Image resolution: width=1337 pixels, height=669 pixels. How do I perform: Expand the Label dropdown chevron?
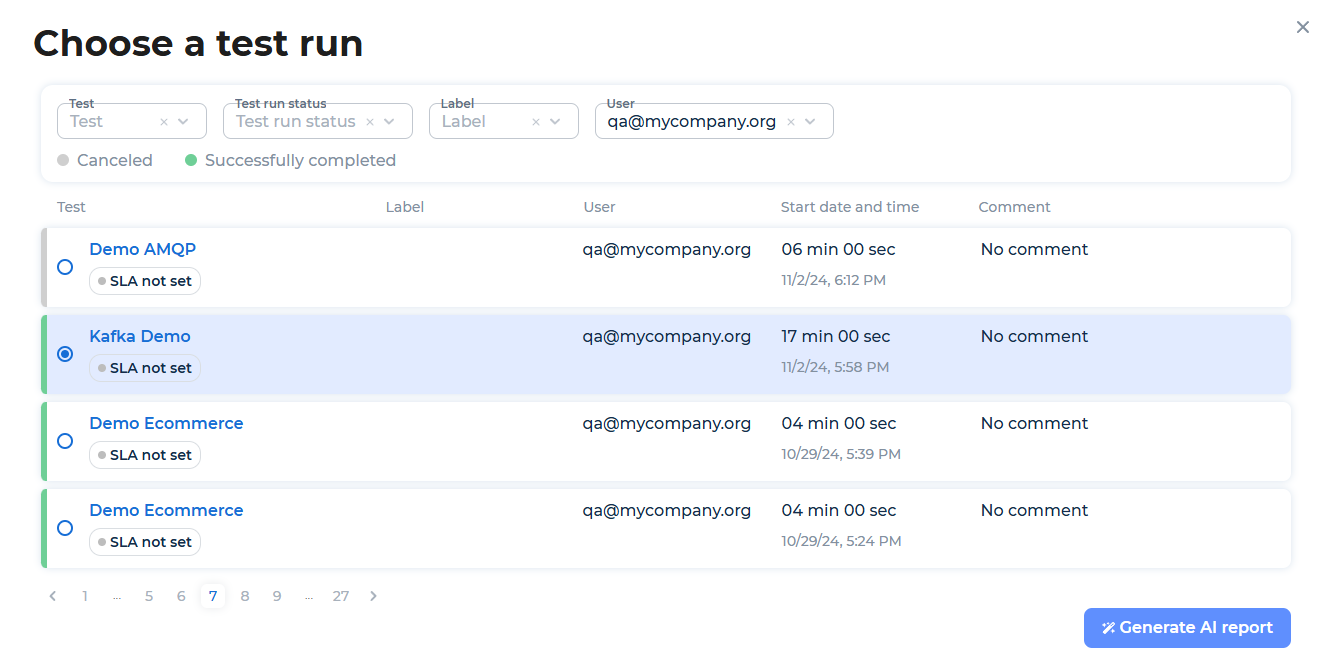[556, 122]
